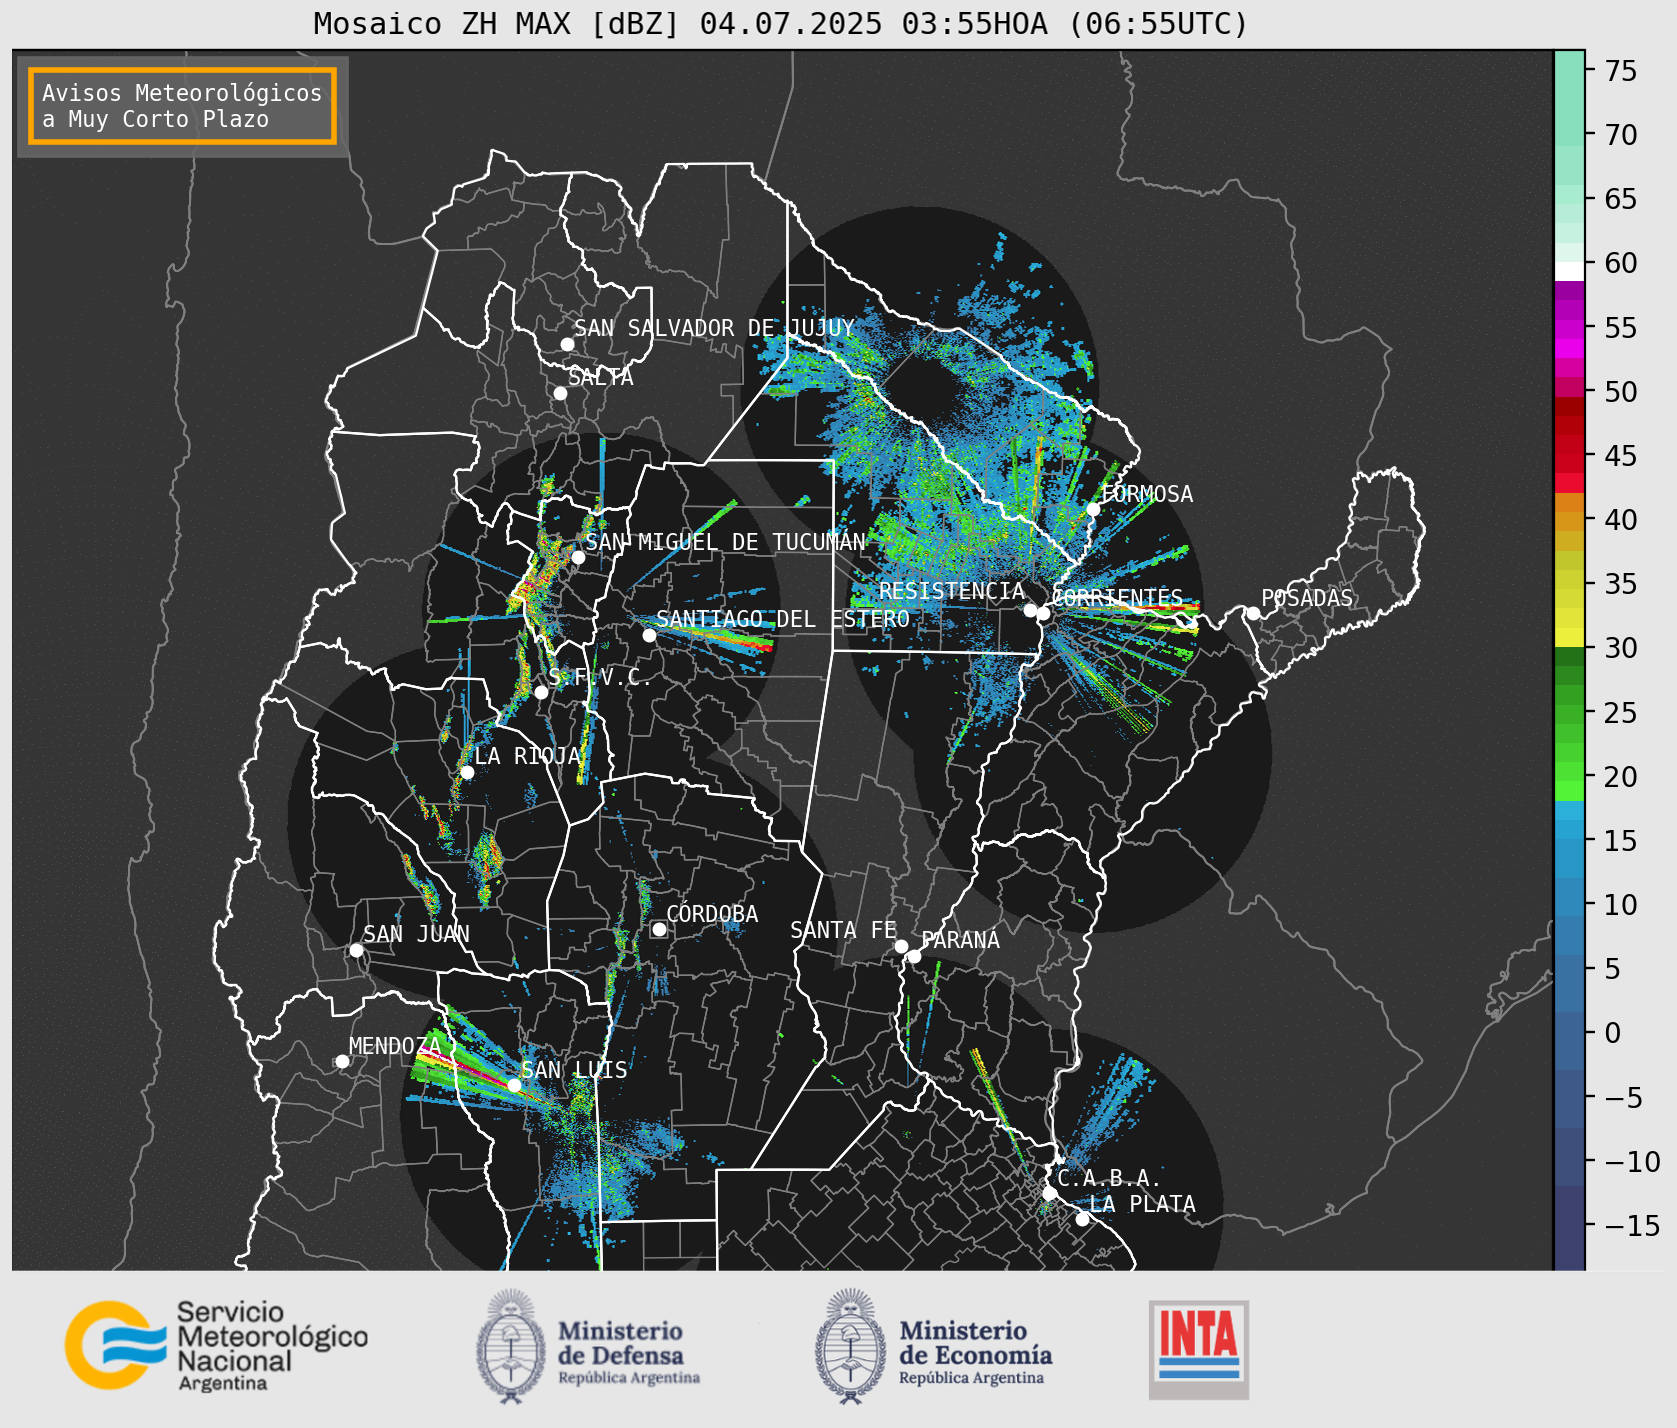Click the Paraná city marker
This screenshot has height=1428, width=1677.
pos(914,957)
